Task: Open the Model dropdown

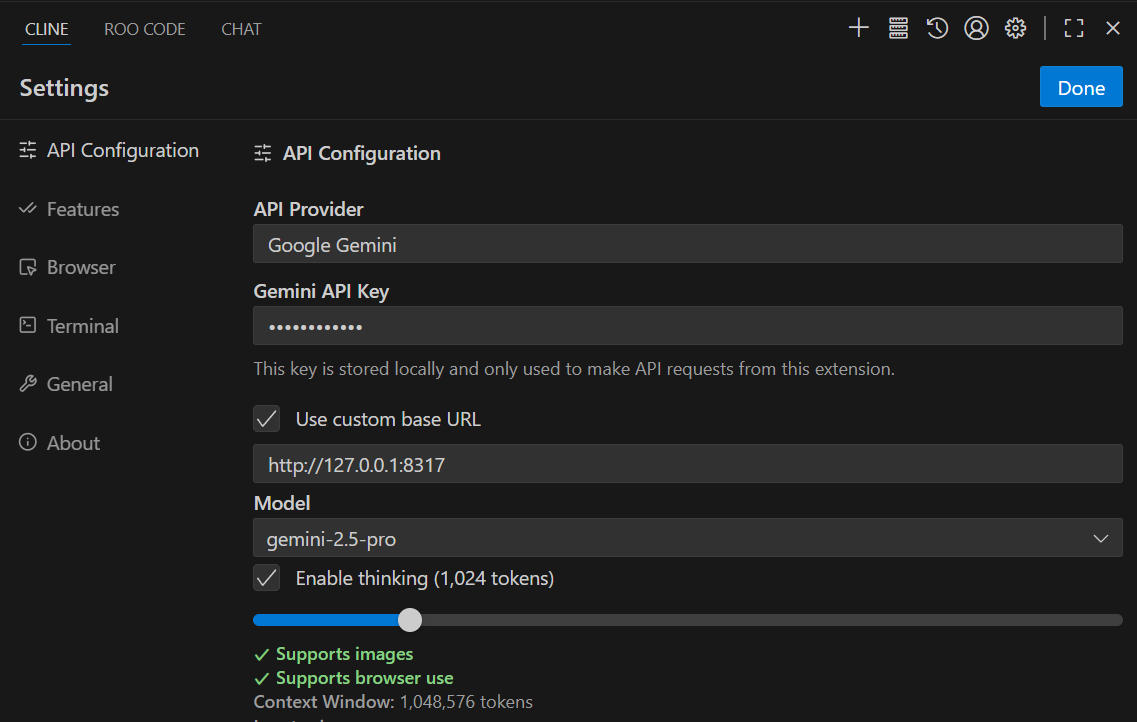Action: (687, 537)
